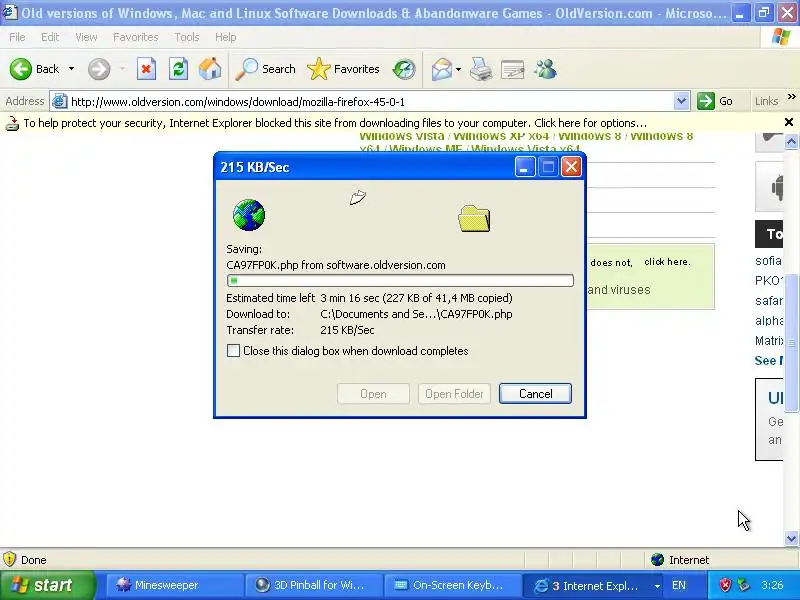Stop loading with the red X icon

coord(146,69)
